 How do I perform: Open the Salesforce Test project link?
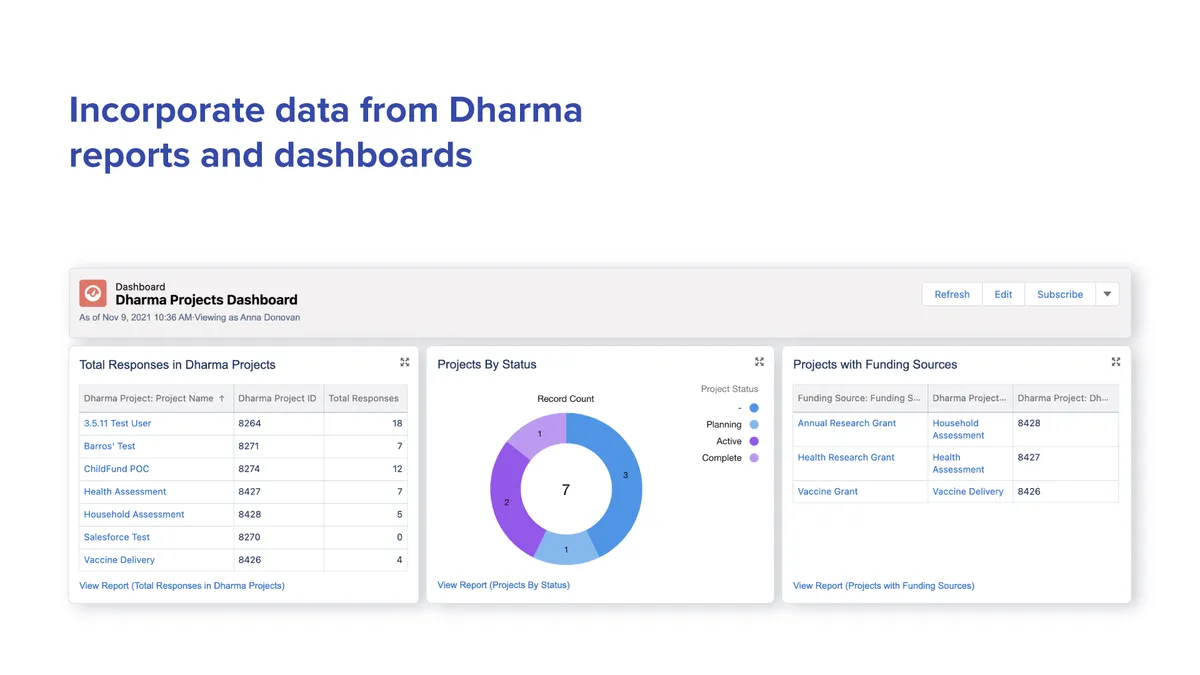coord(117,538)
